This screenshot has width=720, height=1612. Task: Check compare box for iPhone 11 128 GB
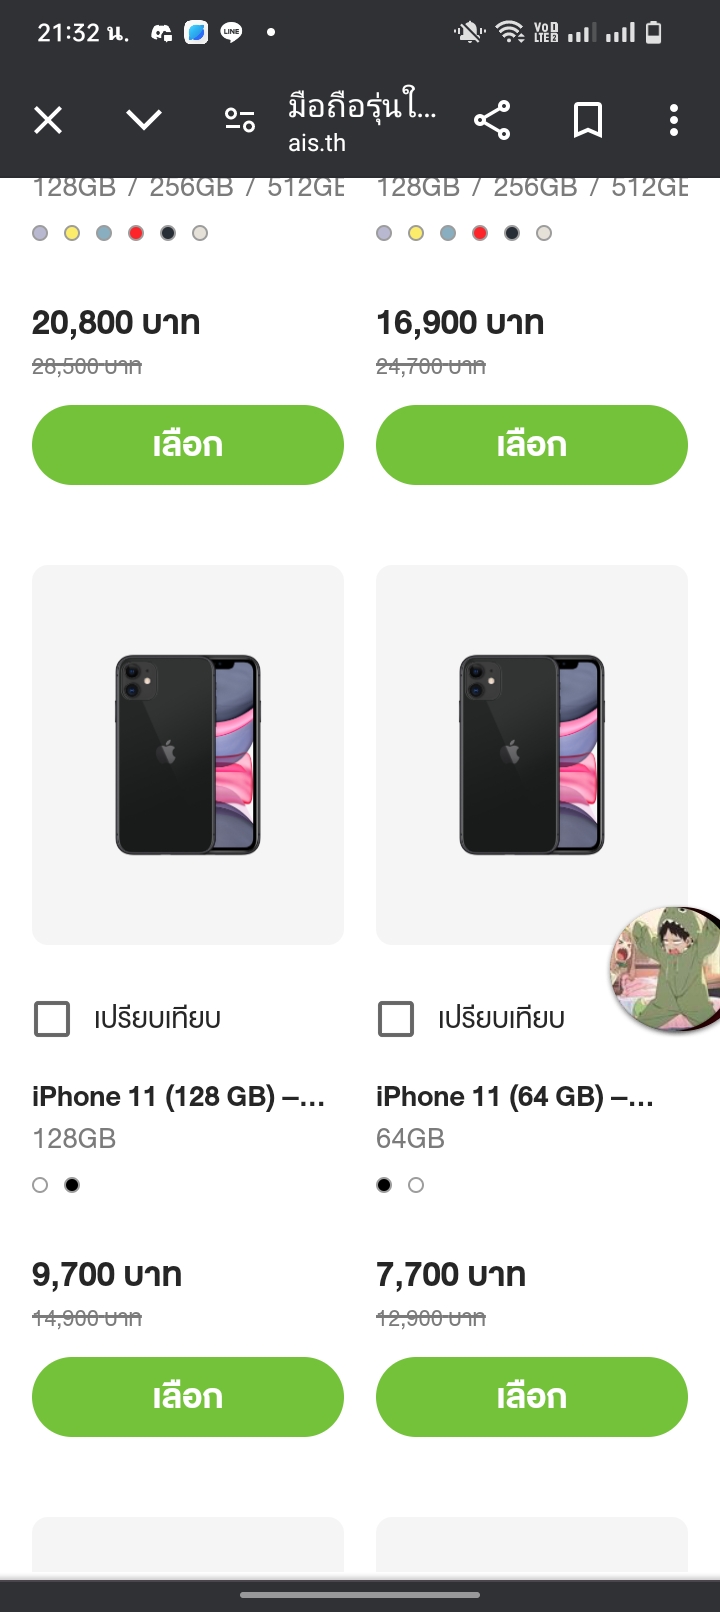[52, 1019]
